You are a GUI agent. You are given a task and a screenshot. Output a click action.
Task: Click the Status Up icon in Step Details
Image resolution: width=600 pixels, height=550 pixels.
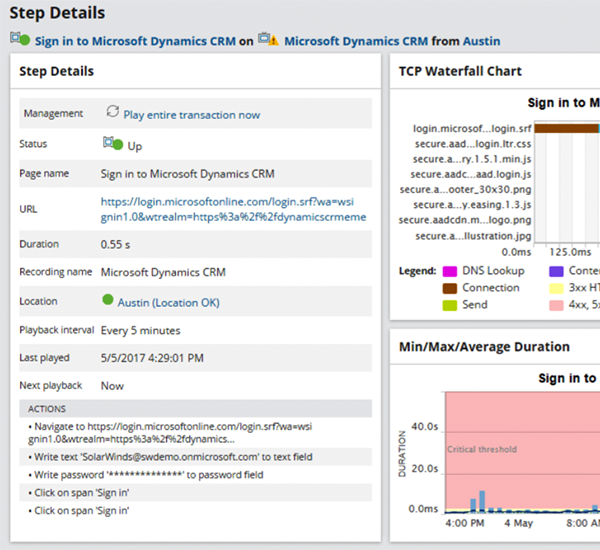113,144
